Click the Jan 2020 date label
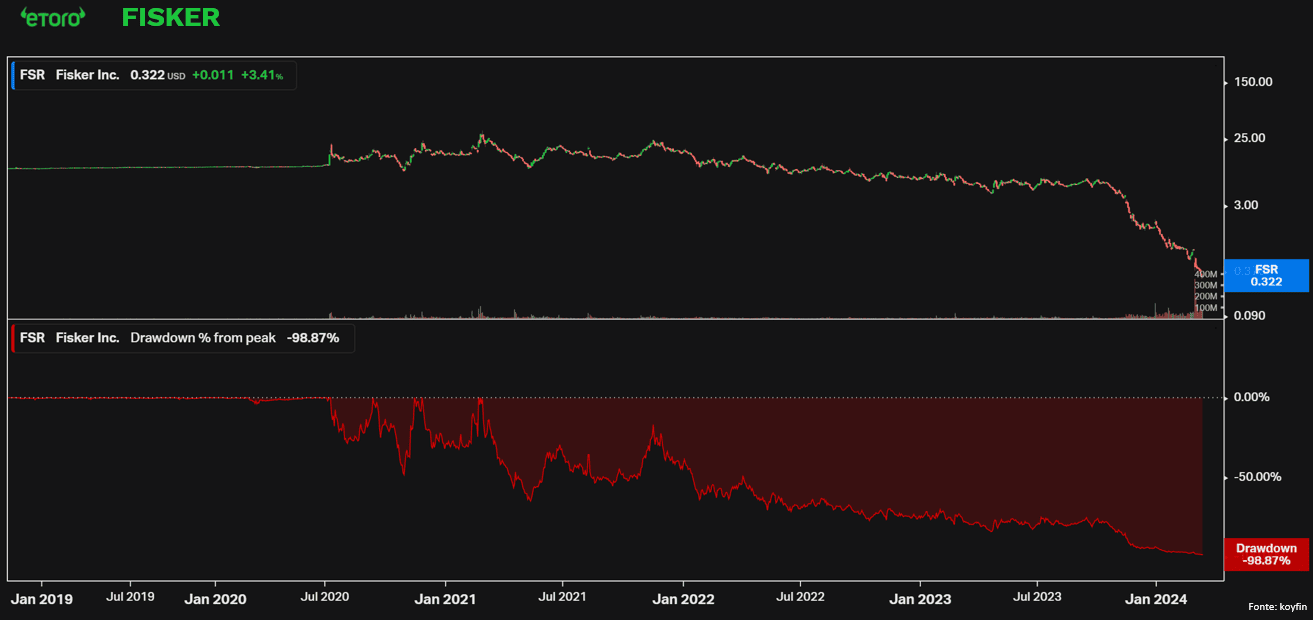Image resolution: width=1313 pixels, height=620 pixels. [216, 599]
